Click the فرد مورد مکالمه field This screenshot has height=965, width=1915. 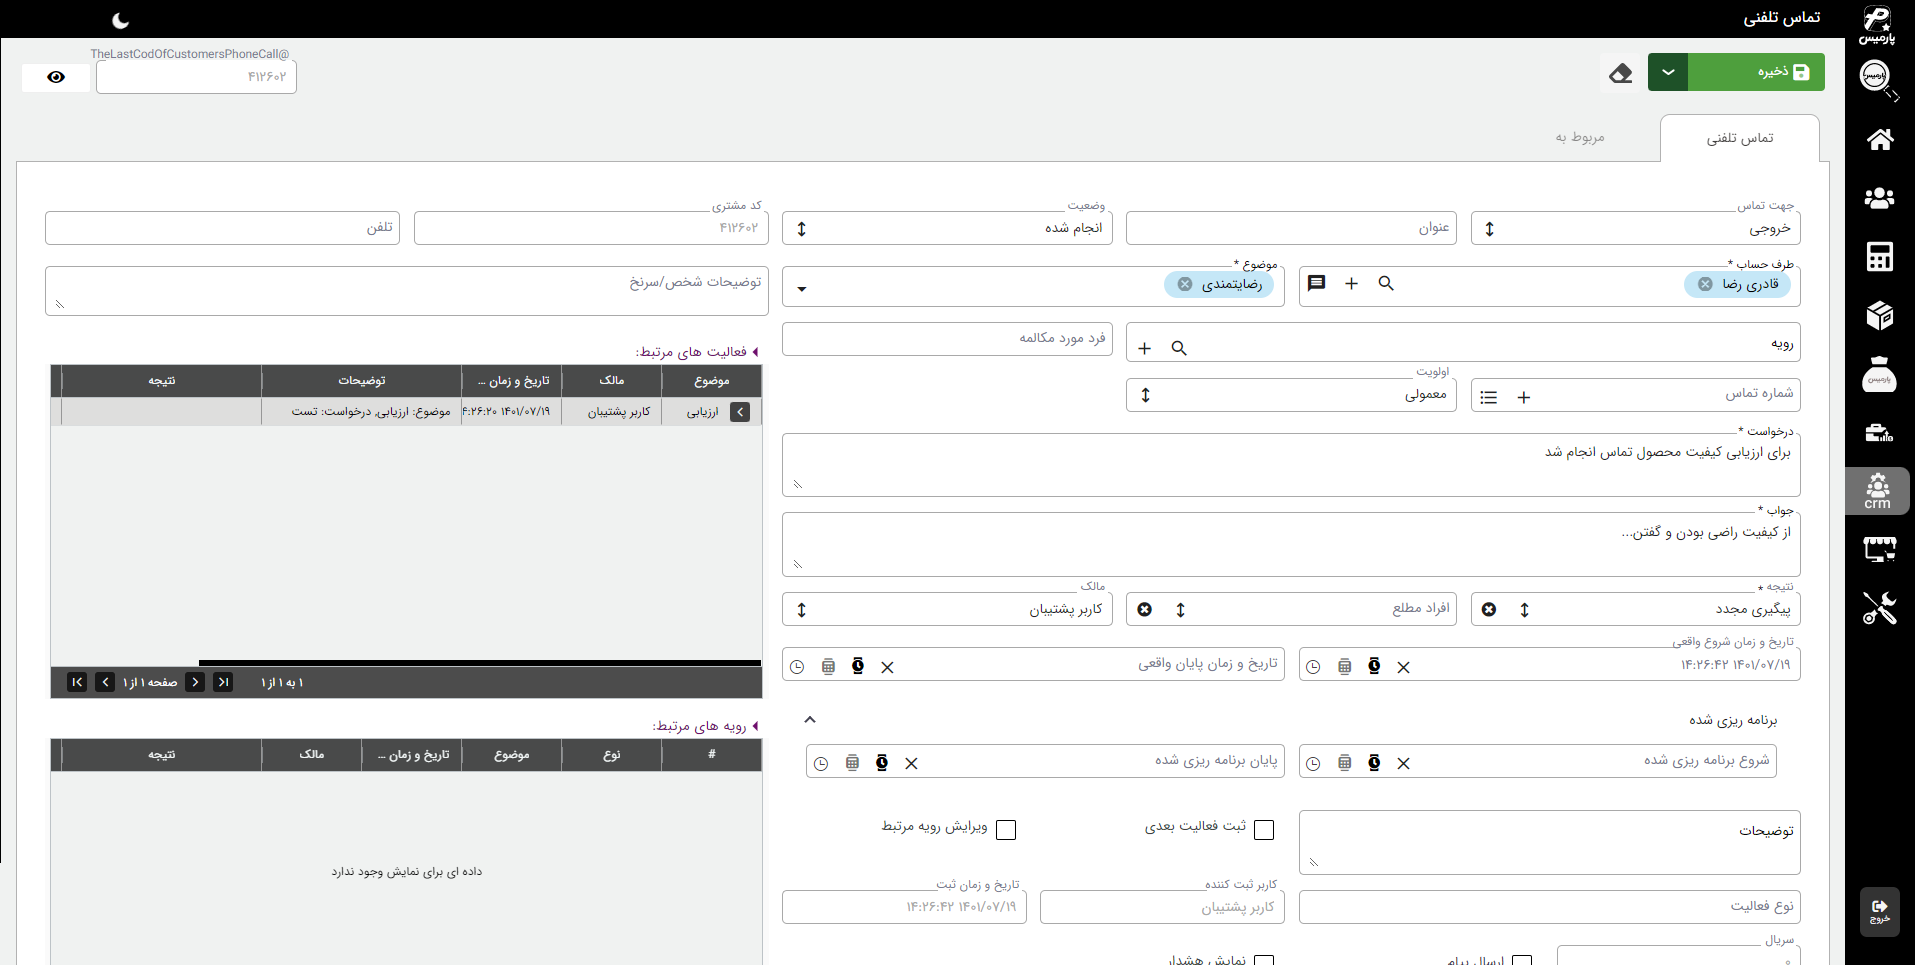tap(947, 339)
